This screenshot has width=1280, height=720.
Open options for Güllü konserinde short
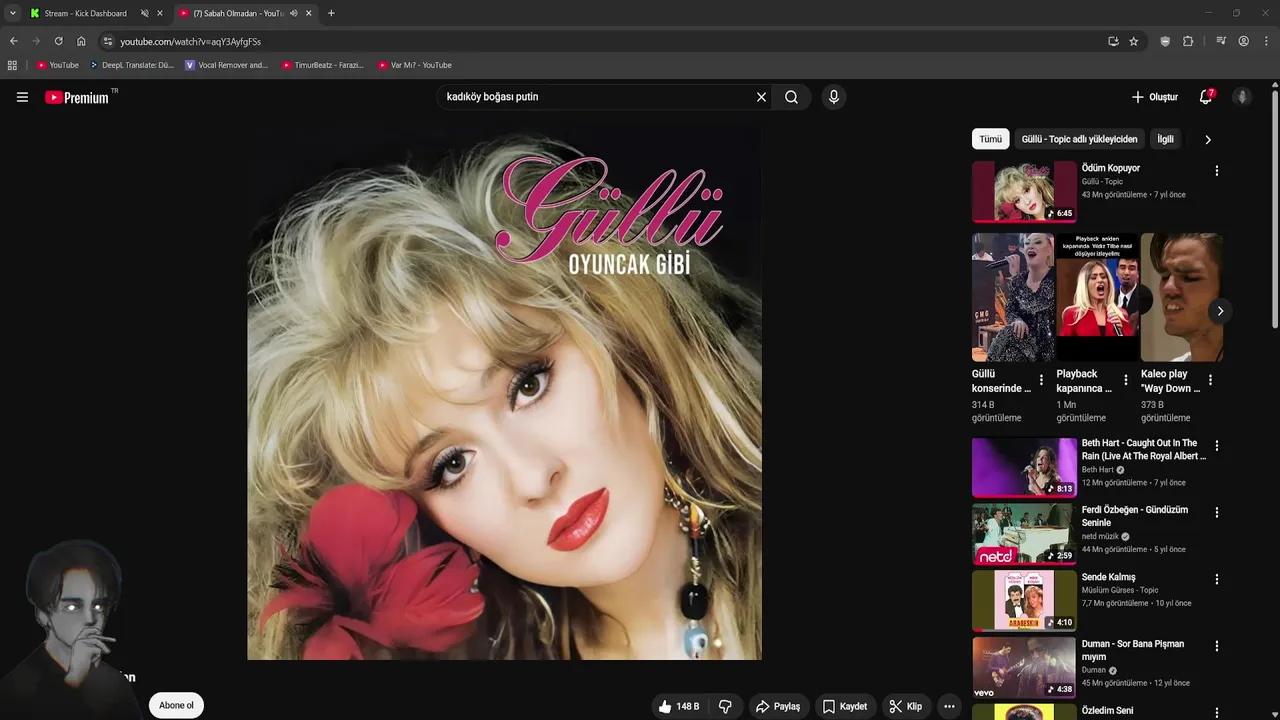pyautogui.click(x=1041, y=380)
